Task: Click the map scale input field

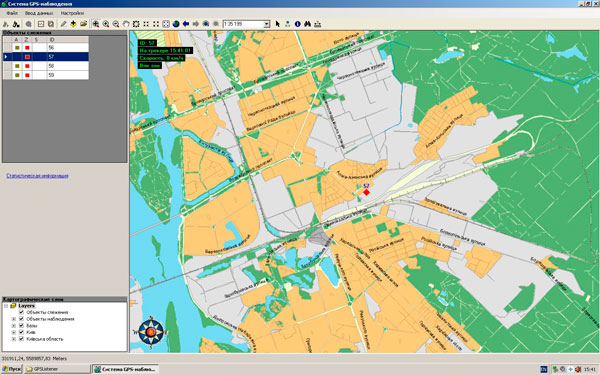Action: click(x=243, y=24)
